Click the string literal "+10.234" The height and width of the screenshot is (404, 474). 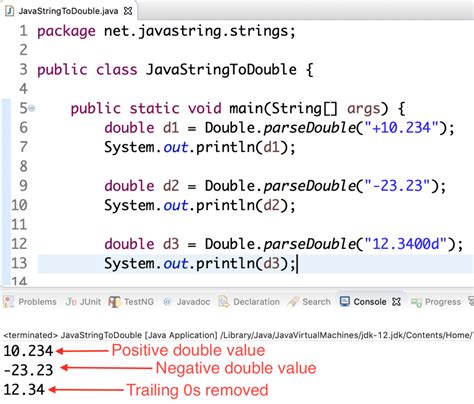[401, 128]
